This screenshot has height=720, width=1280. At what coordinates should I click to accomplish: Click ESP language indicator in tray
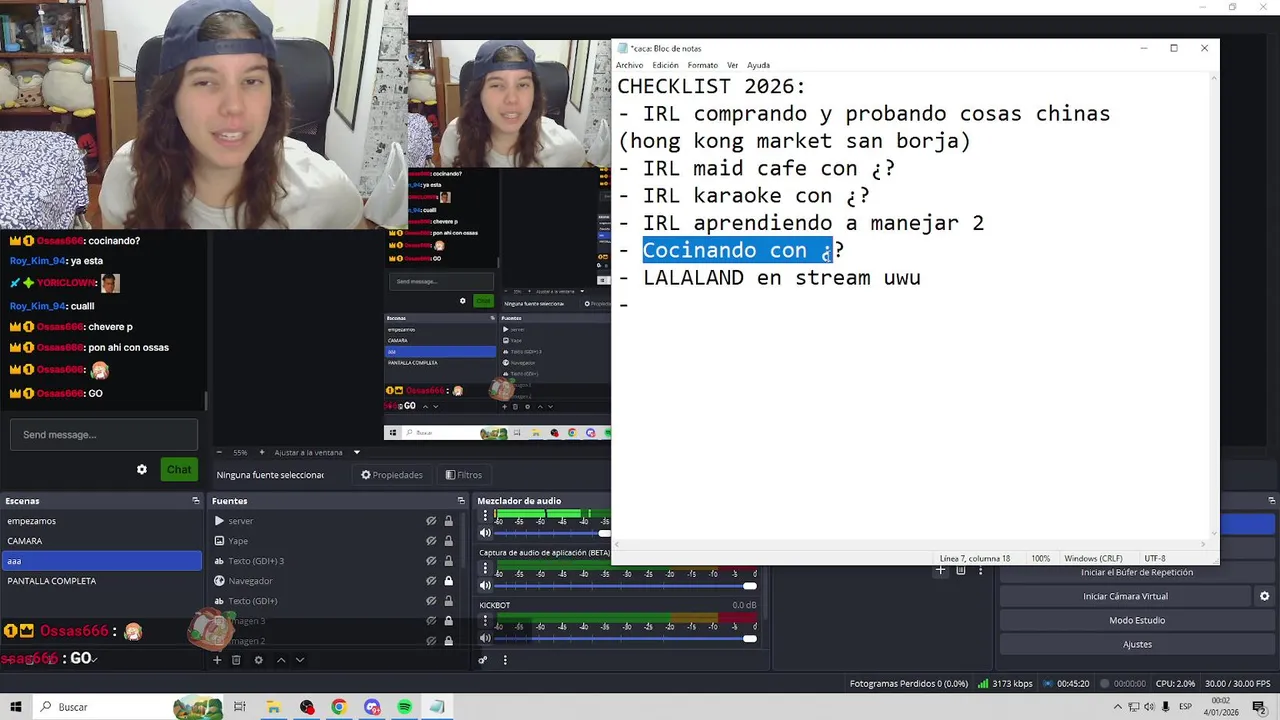click(1185, 707)
